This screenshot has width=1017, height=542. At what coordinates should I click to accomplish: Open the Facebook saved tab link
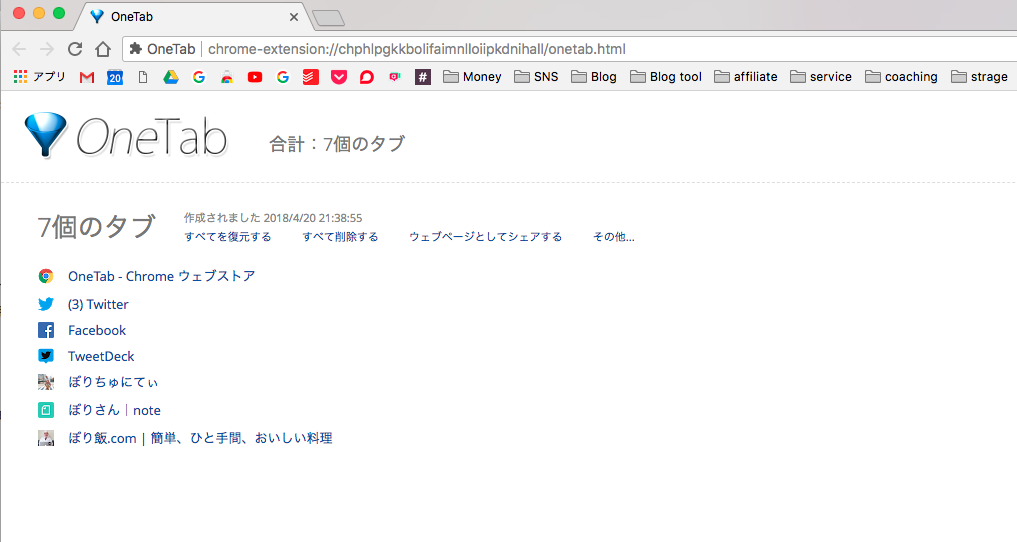[x=97, y=330]
